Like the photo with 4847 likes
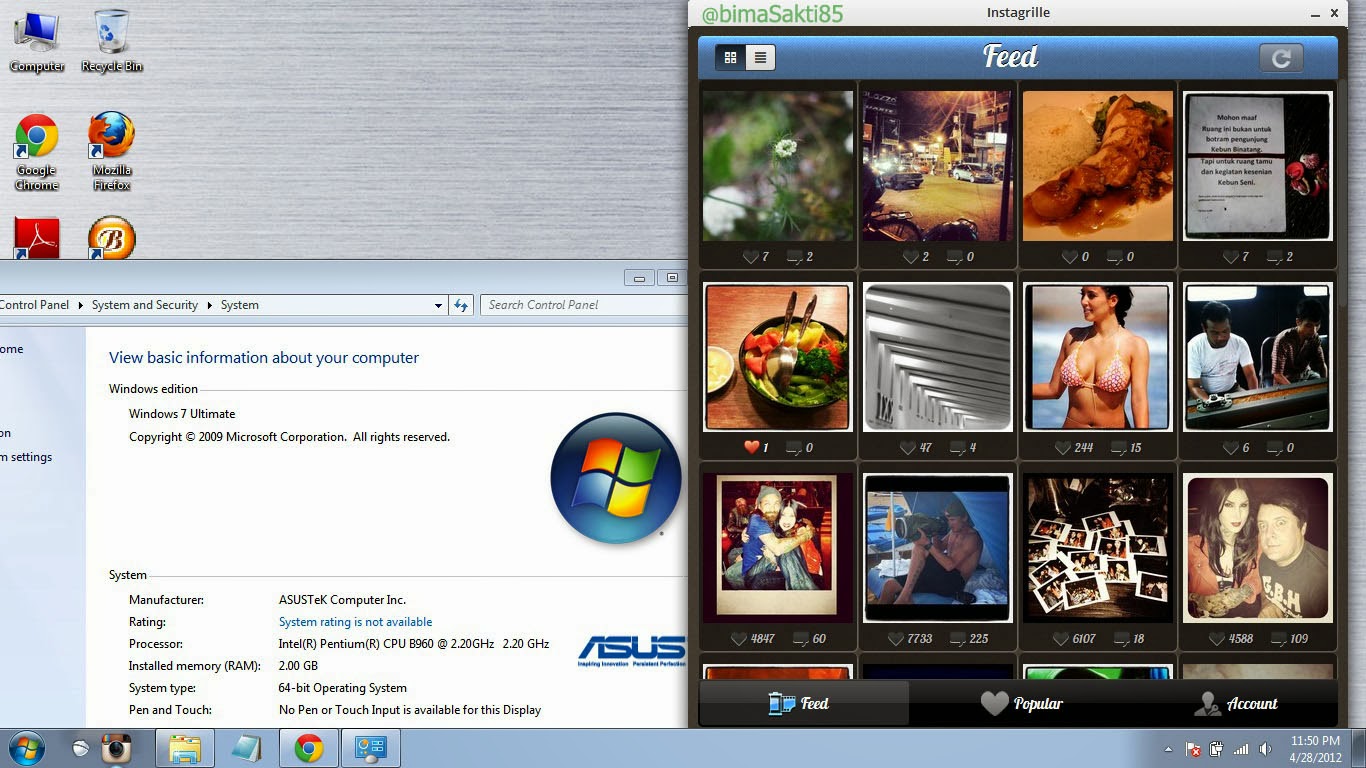The height and width of the screenshot is (768, 1366). pos(739,639)
